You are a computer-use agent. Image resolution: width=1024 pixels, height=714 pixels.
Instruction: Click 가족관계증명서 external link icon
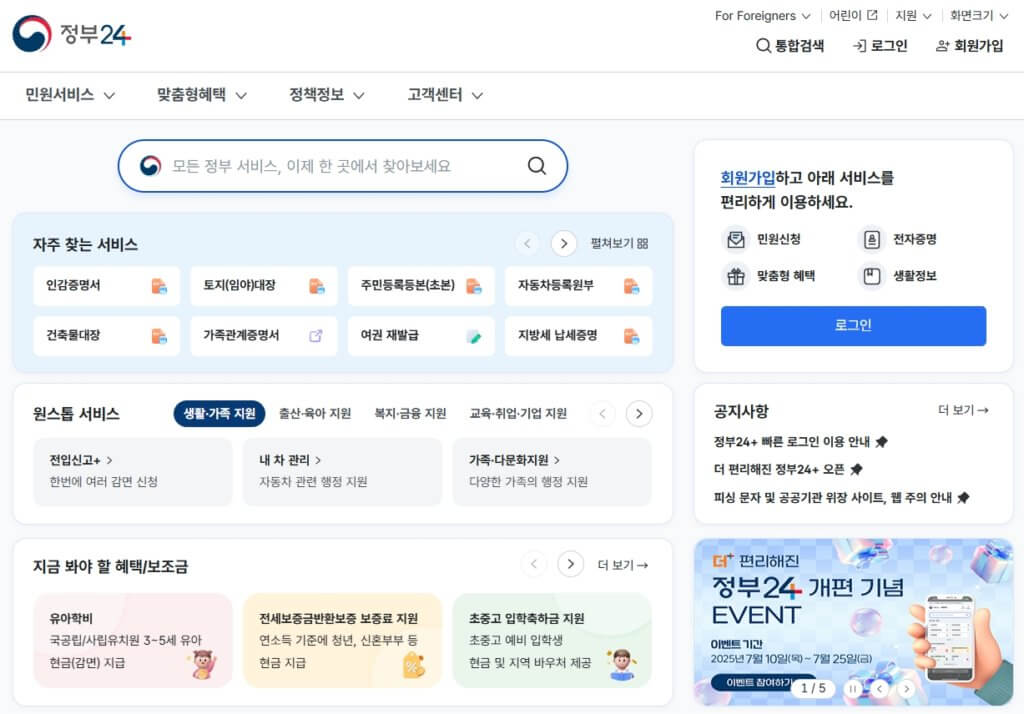click(x=315, y=336)
